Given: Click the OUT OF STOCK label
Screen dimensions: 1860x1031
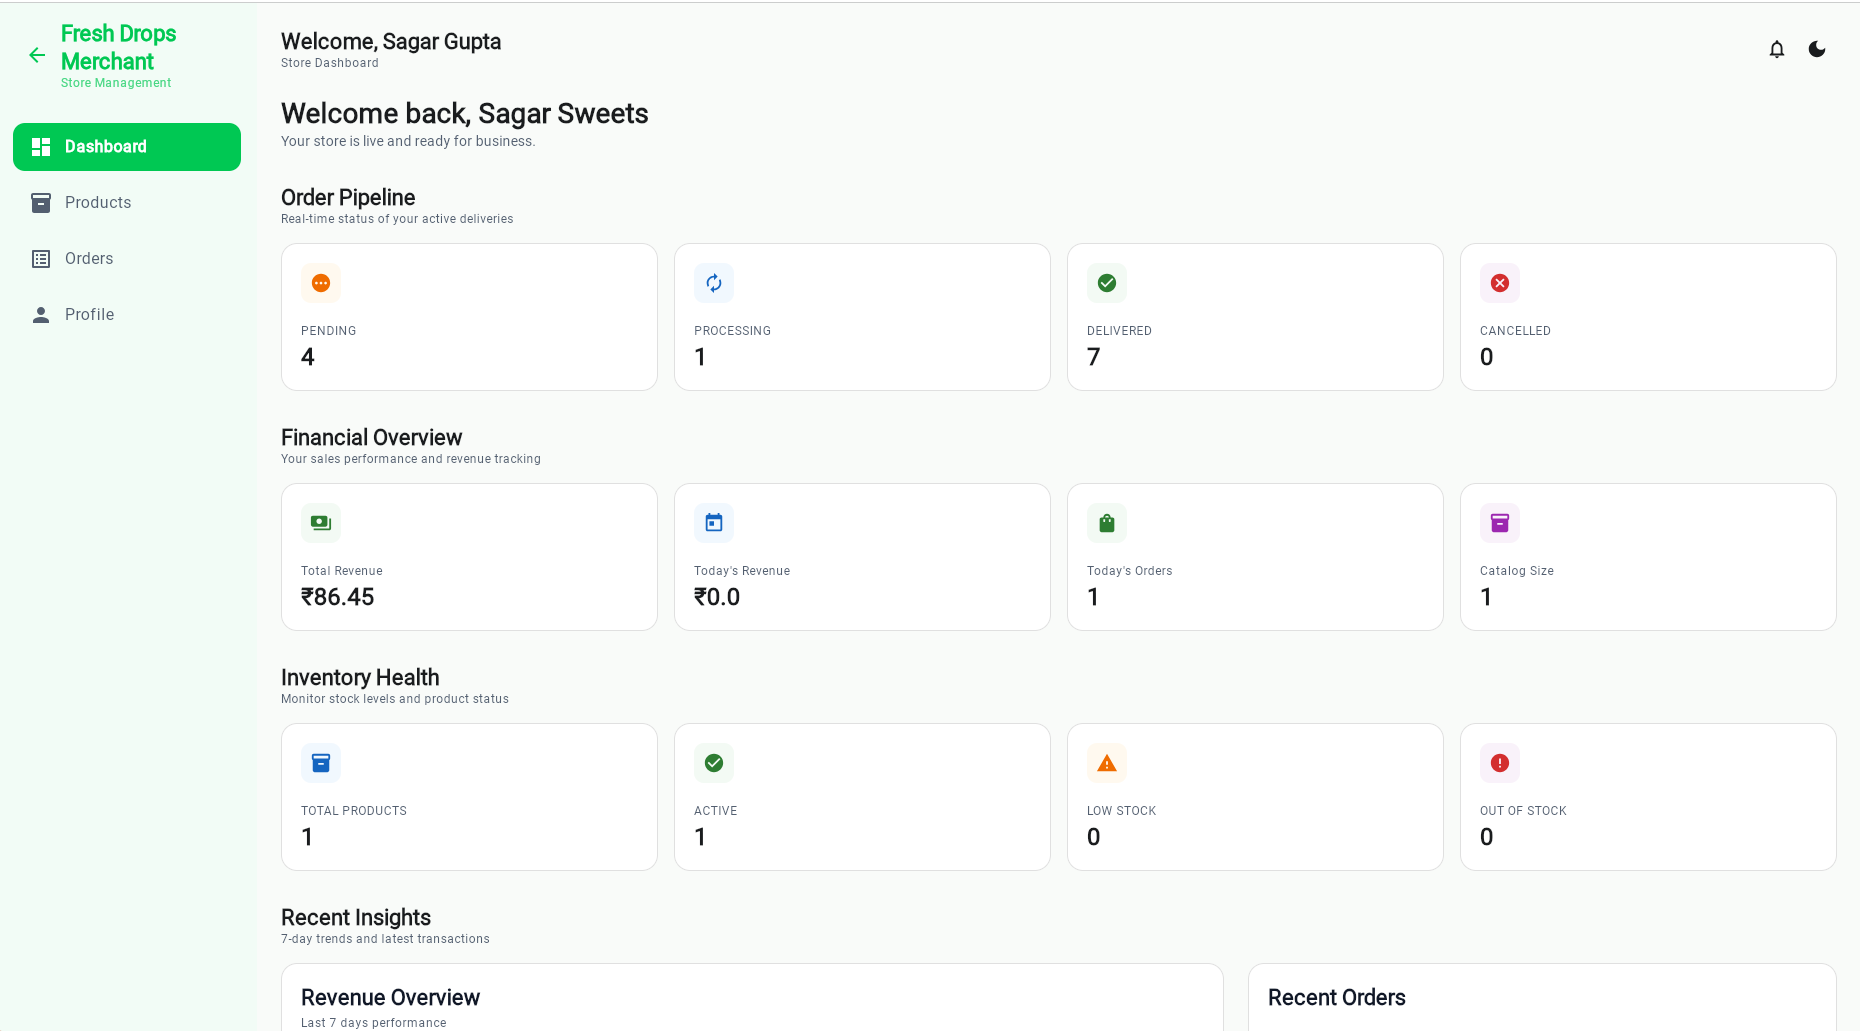Looking at the screenshot, I should click(1524, 811).
